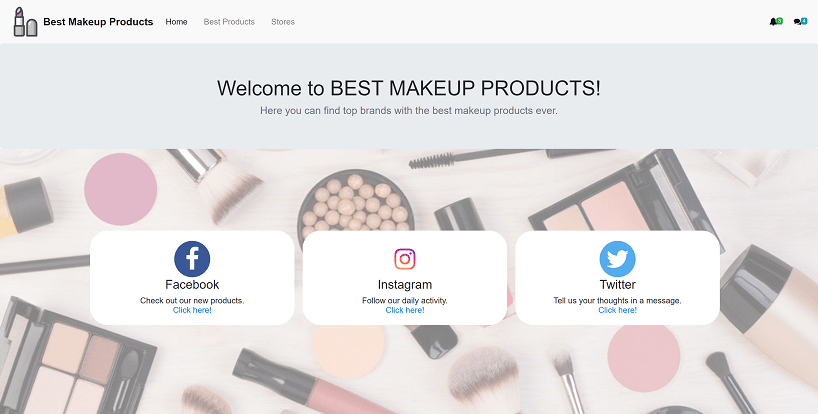Follow the Facebook "Click here!" link

tap(192, 310)
